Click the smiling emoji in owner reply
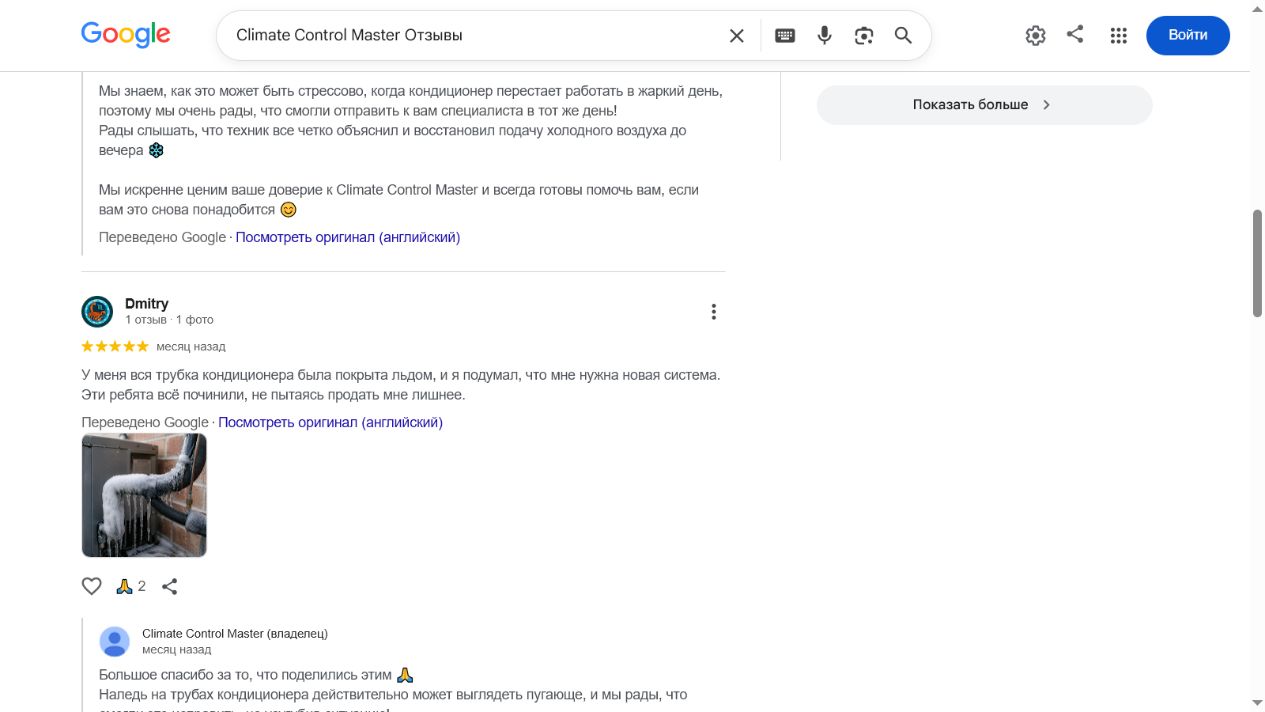The width and height of the screenshot is (1265, 712). click(289, 210)
